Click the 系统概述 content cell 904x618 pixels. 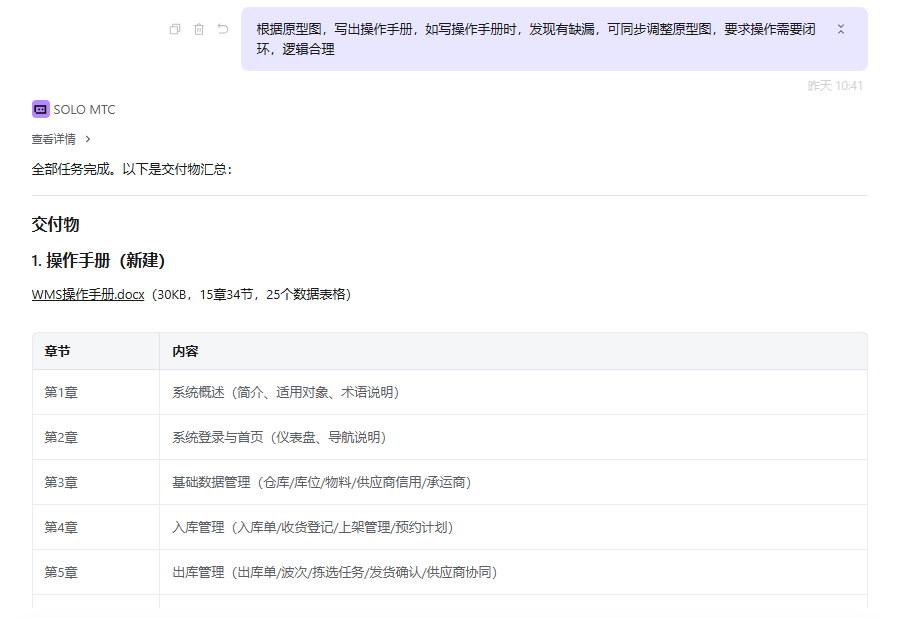(x=285, y=392)
